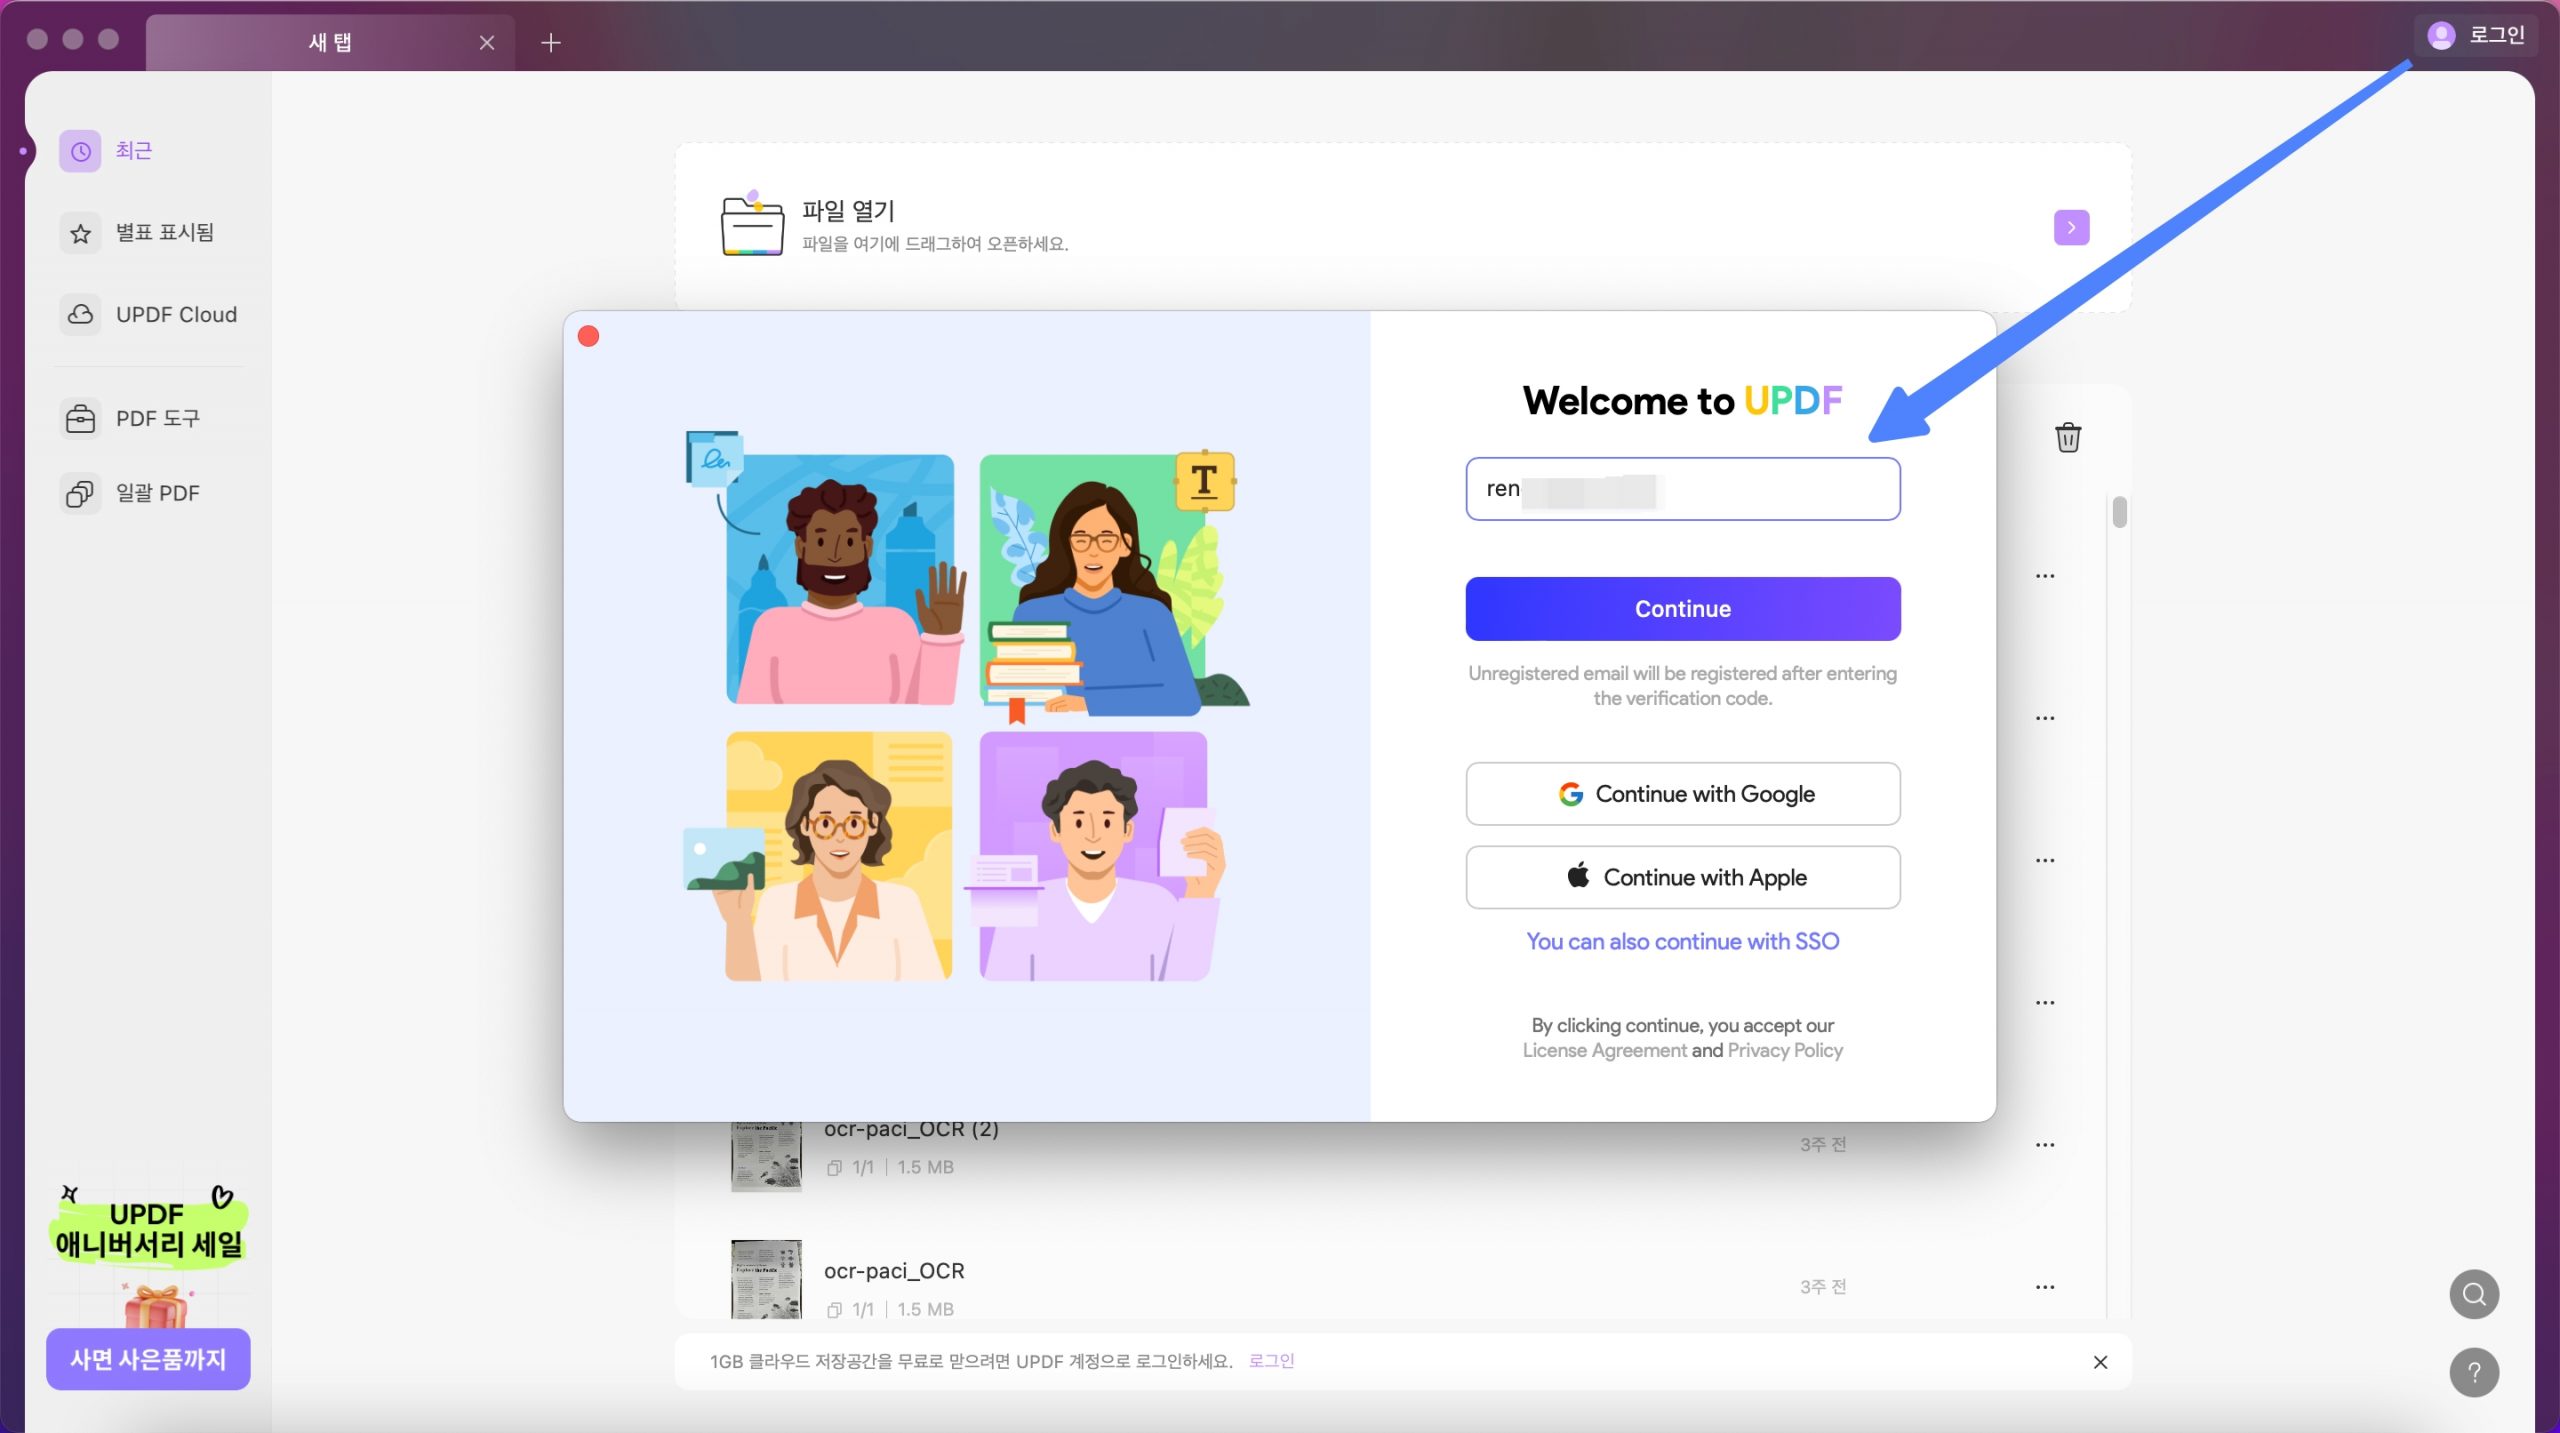
Task: Open more options for ocr-paci_OCR (2)
Action: pyautogui.click(x=2045, y=1145)
